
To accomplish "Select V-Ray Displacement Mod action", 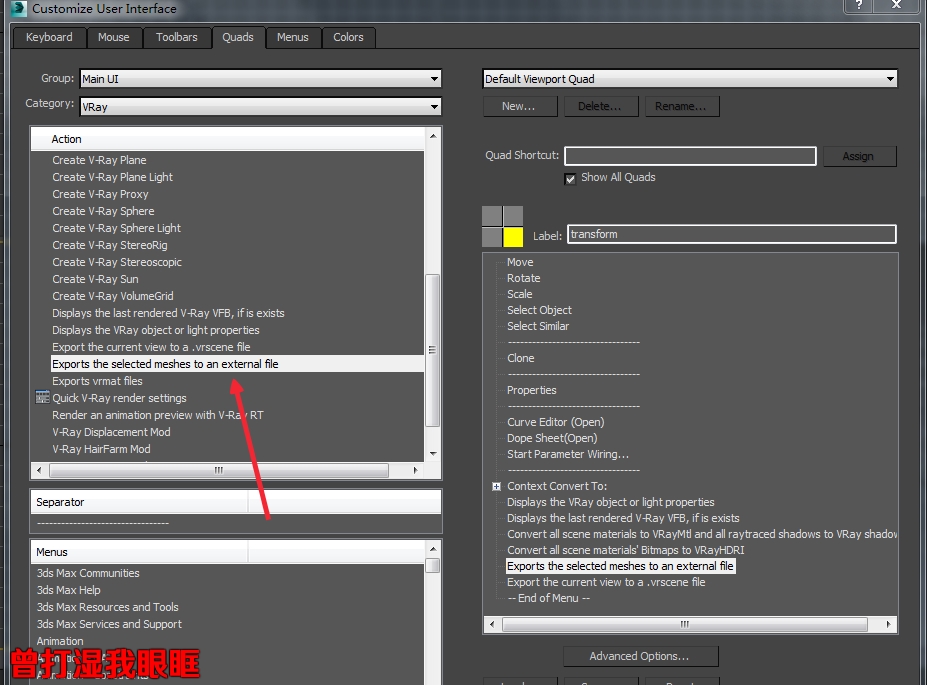I will pos(111,432).
